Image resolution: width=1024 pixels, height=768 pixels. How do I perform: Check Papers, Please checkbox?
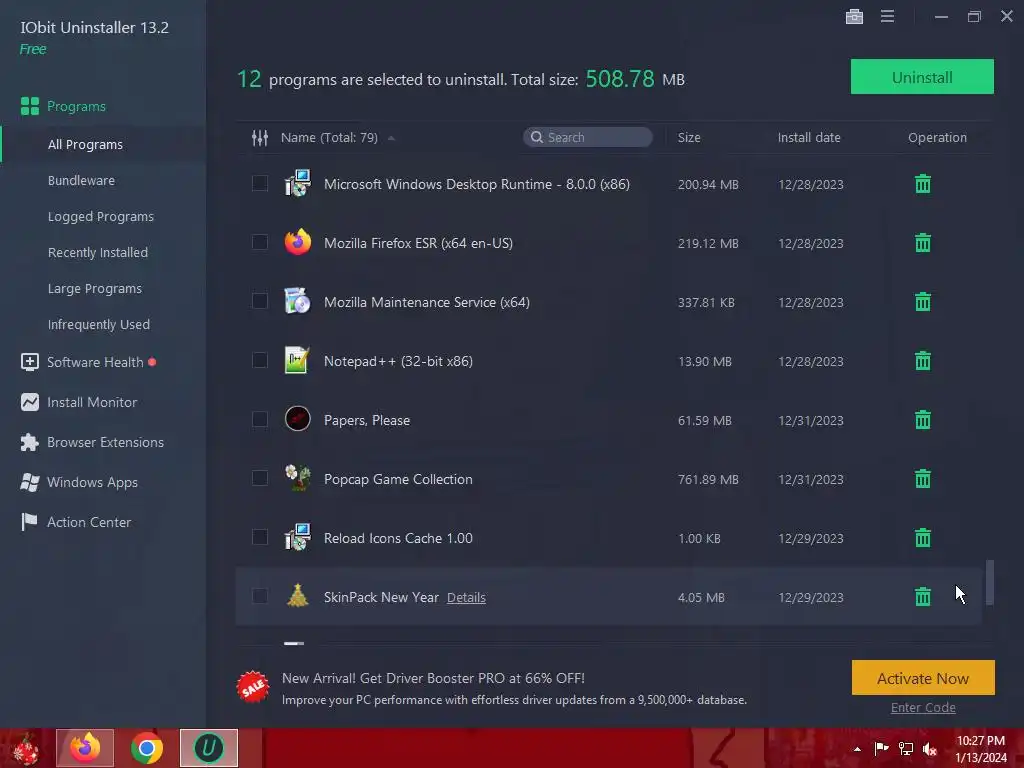[260, 419]
